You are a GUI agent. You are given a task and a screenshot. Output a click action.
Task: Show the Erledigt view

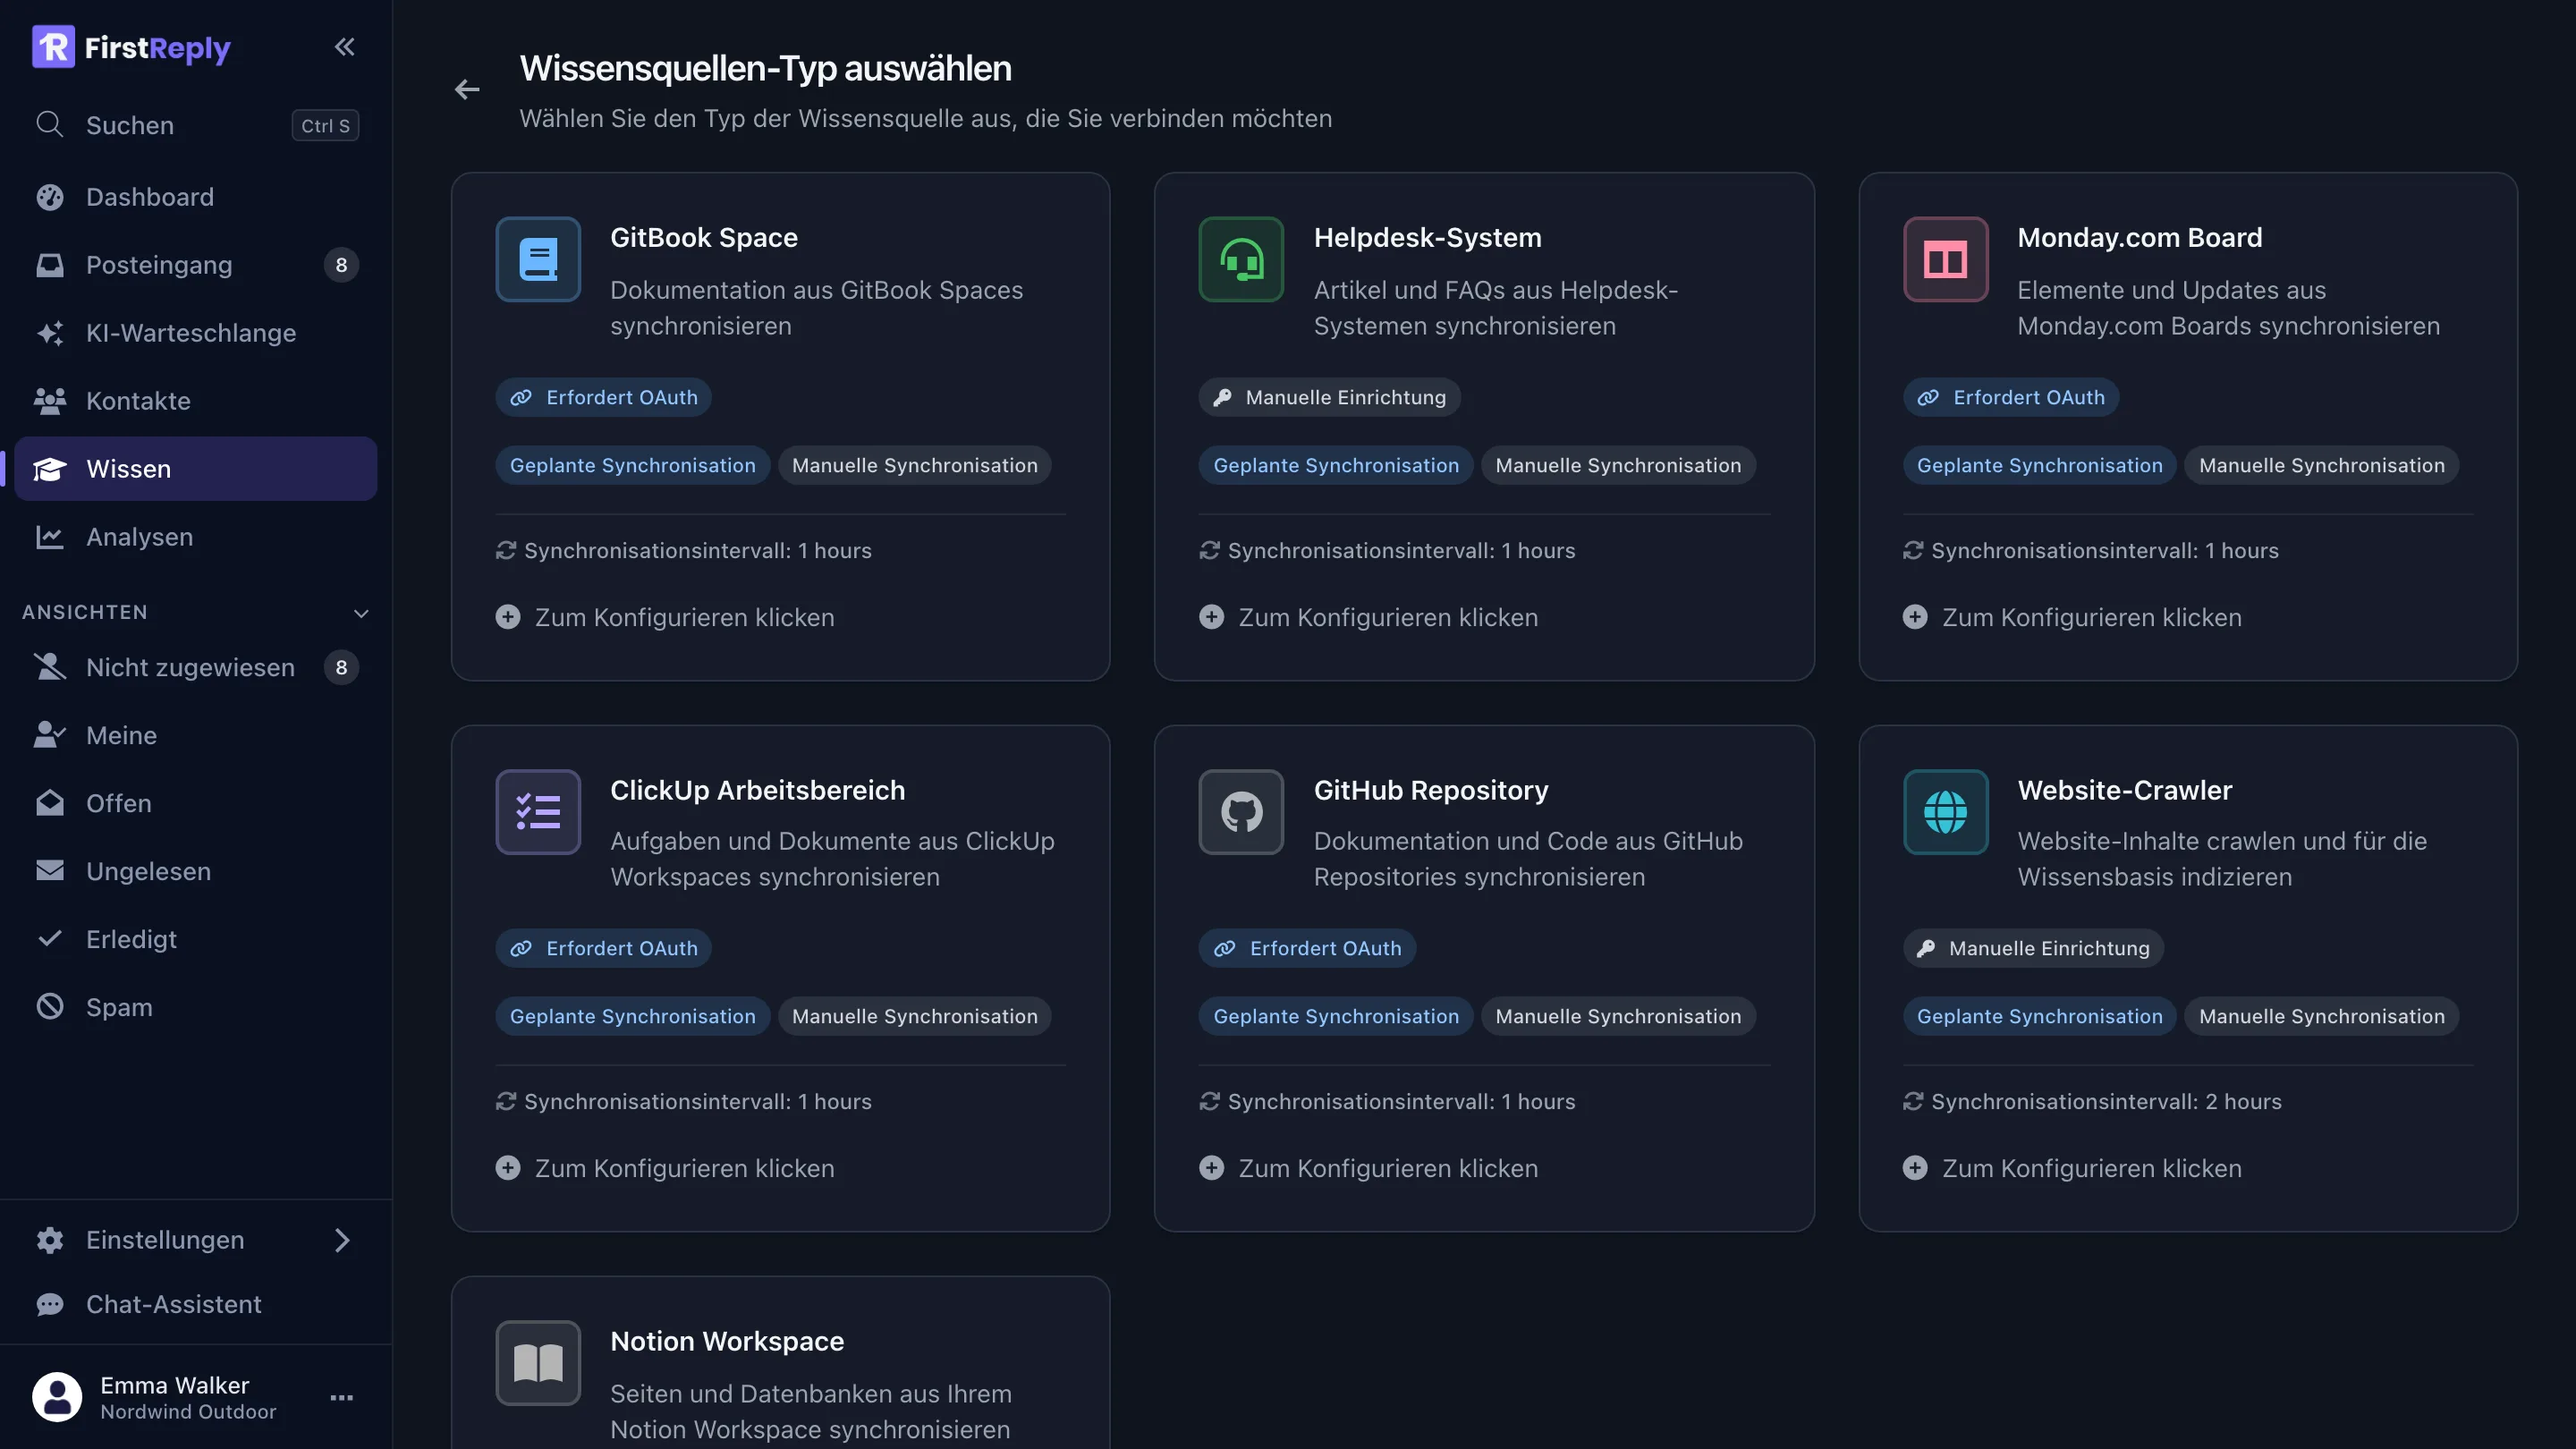[196, 939]
